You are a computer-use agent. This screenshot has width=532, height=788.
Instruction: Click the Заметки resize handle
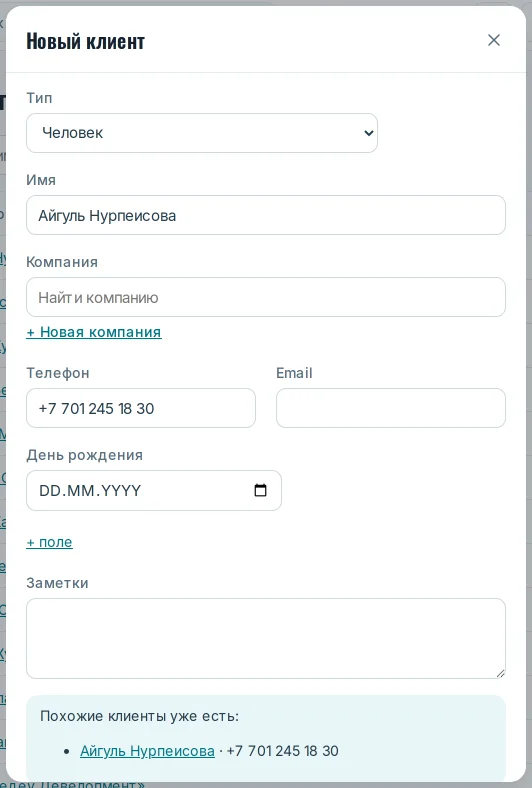click(500, 673)
